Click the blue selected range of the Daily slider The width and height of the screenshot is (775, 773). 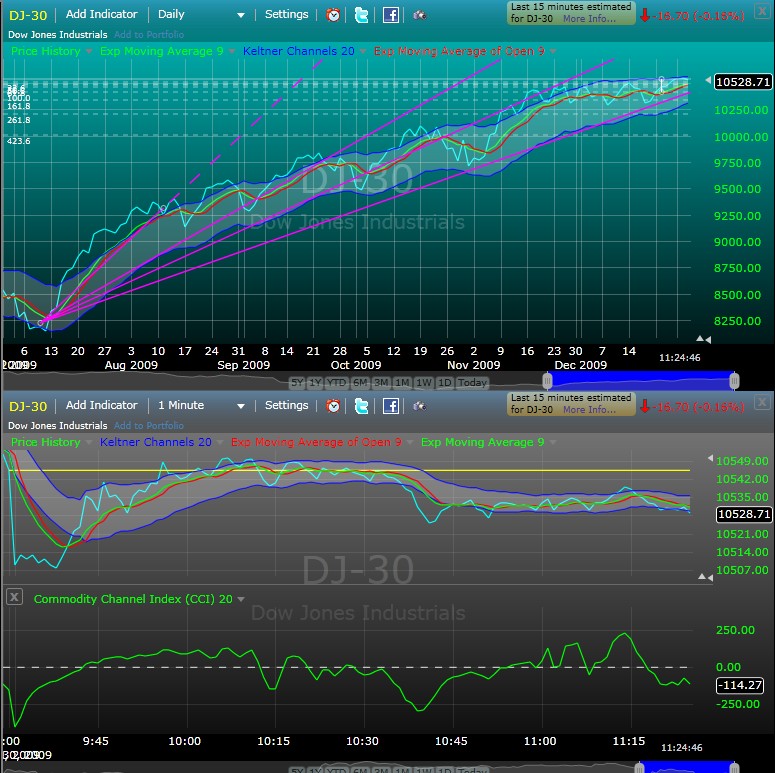pos(641,380)
